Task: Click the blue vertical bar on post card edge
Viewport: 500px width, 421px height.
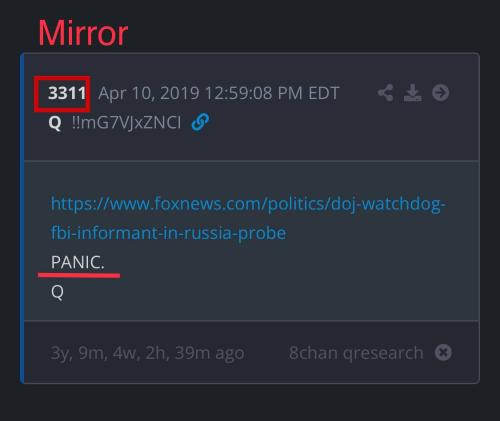Action: coord(22,218)
